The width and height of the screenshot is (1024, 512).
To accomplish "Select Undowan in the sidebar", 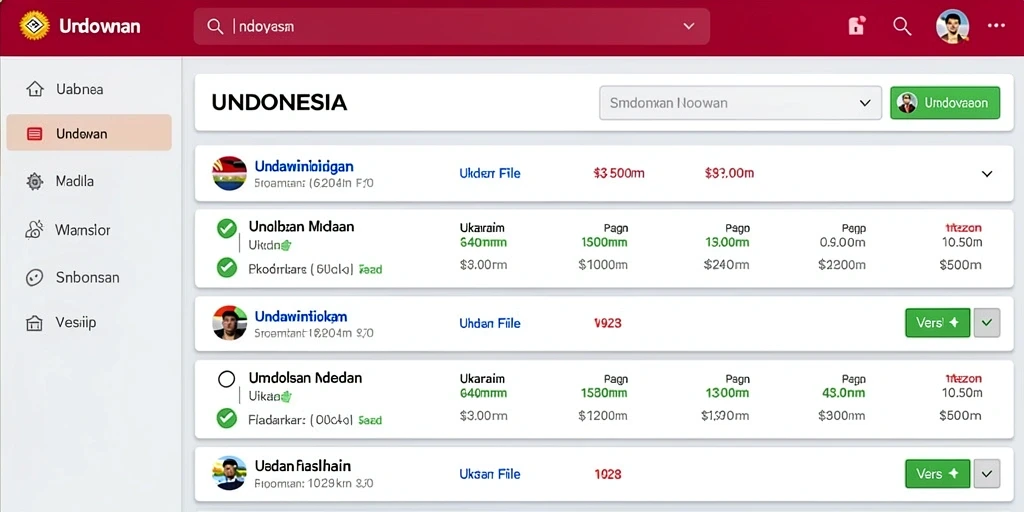I will [89, 134].
